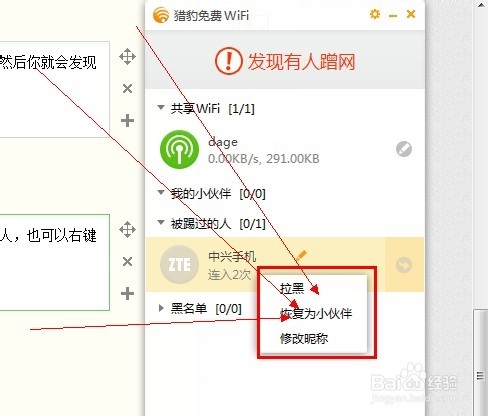The height and width of the screenshot is (416, 488).
Task: Click the exclamation warning icon
Action: [x=228, y=61]
